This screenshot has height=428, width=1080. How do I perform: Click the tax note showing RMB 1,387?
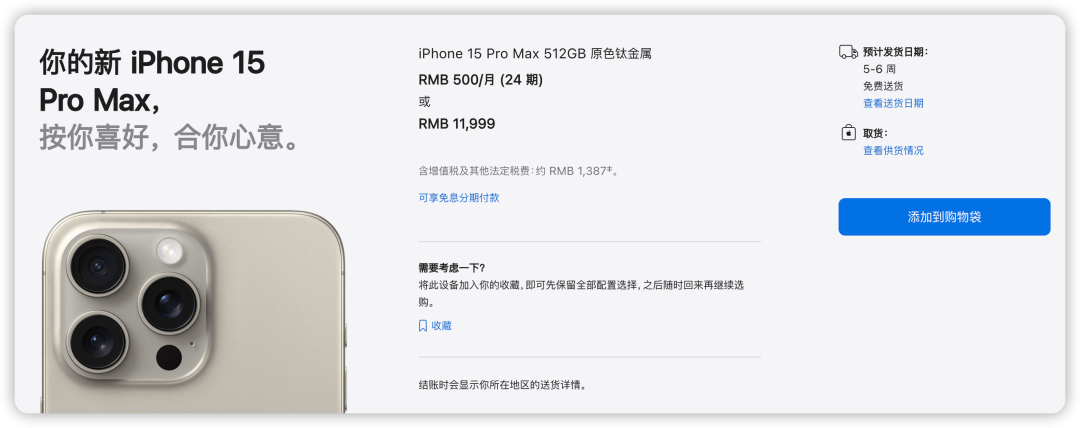click(519, 170)
